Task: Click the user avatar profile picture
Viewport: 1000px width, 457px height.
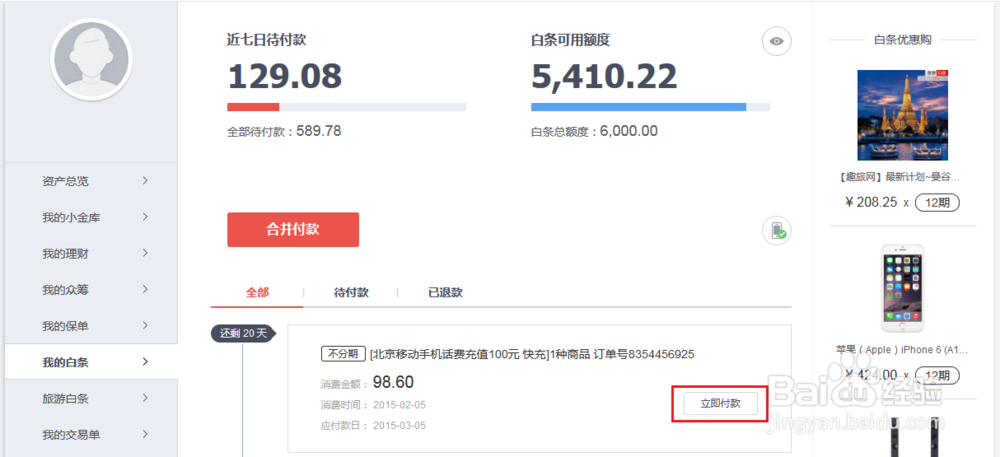Action: pos(92,59)
